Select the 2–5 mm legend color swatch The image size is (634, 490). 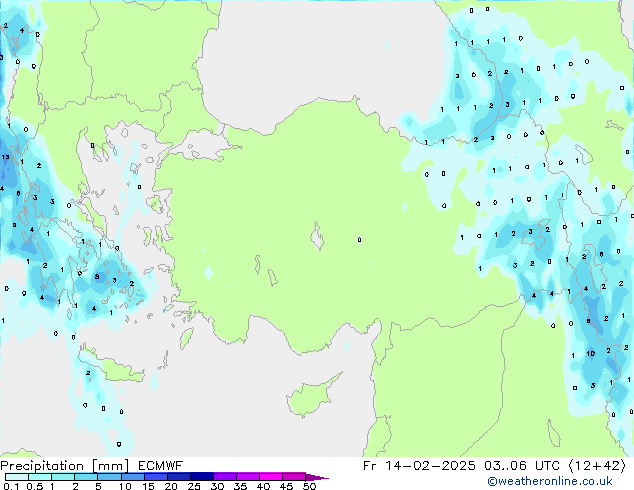coord(86,477)
